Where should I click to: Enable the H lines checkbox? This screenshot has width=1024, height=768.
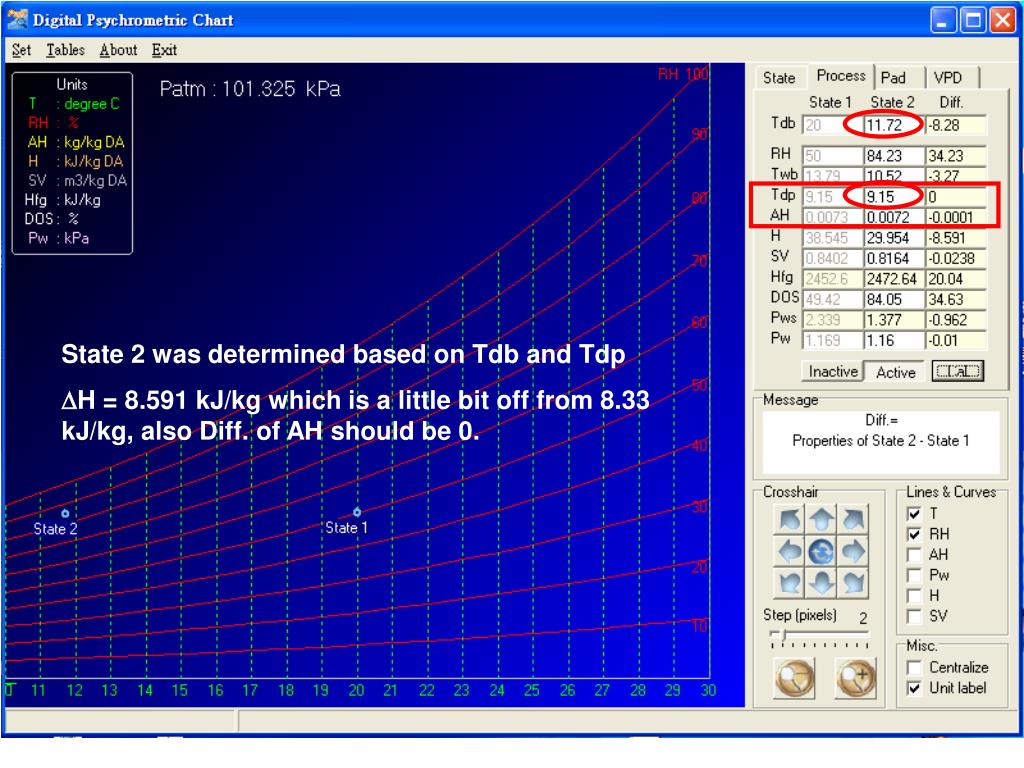pyautogui.click(x=915, y=596)
